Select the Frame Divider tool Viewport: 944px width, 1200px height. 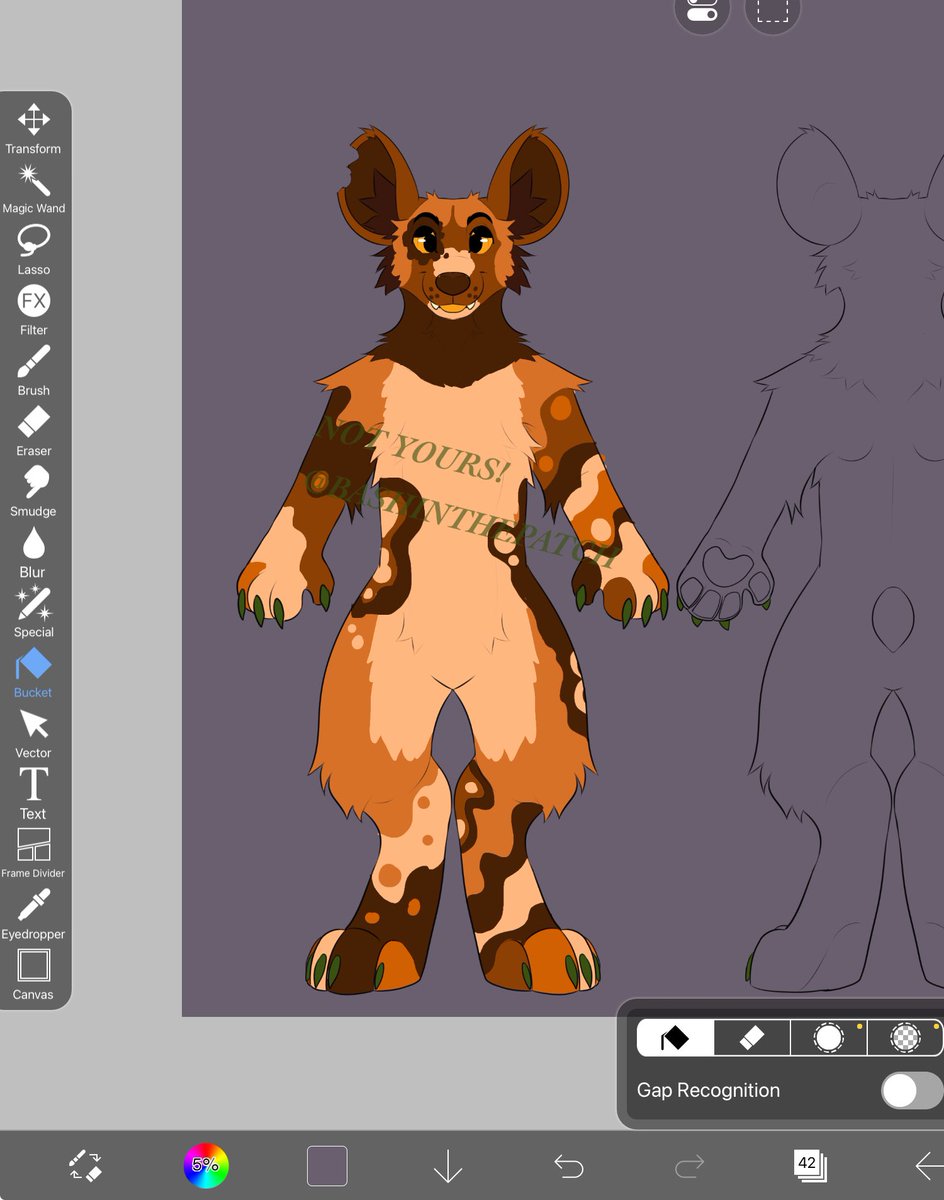[33, 854]
